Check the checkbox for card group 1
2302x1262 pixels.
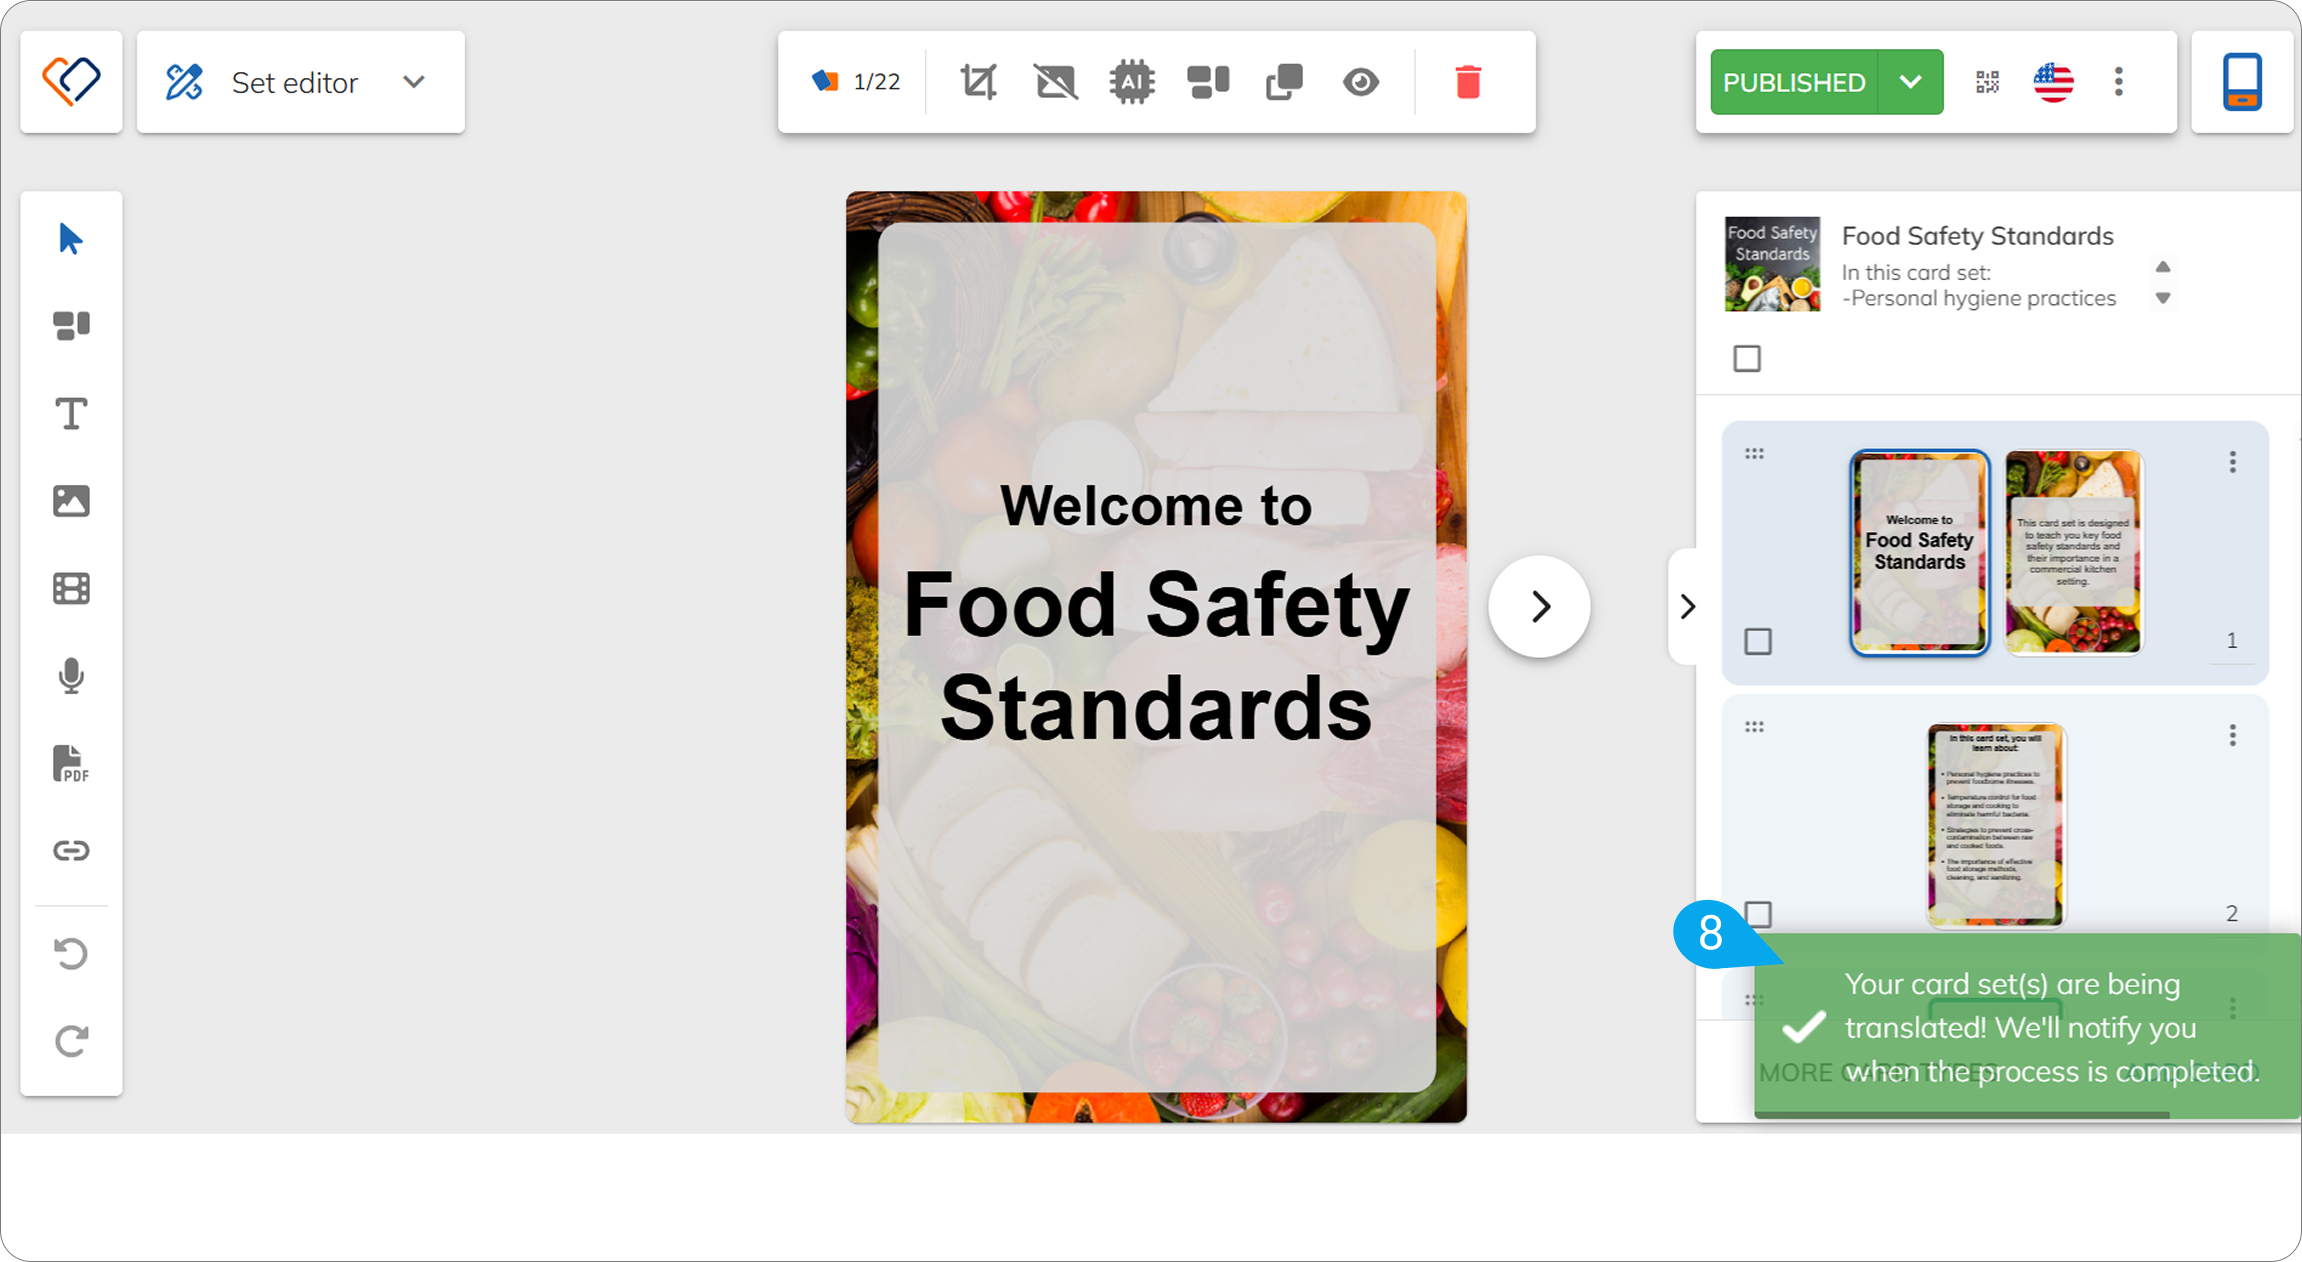pyautogui.click(x=1758, y=641)
